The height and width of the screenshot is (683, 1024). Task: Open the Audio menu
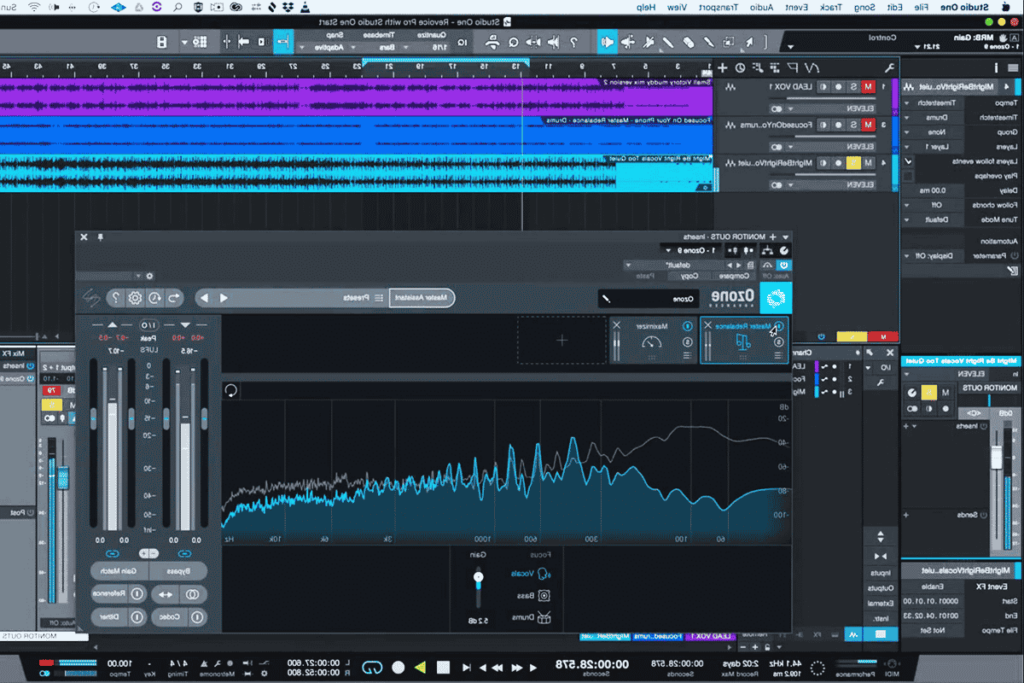761,7
